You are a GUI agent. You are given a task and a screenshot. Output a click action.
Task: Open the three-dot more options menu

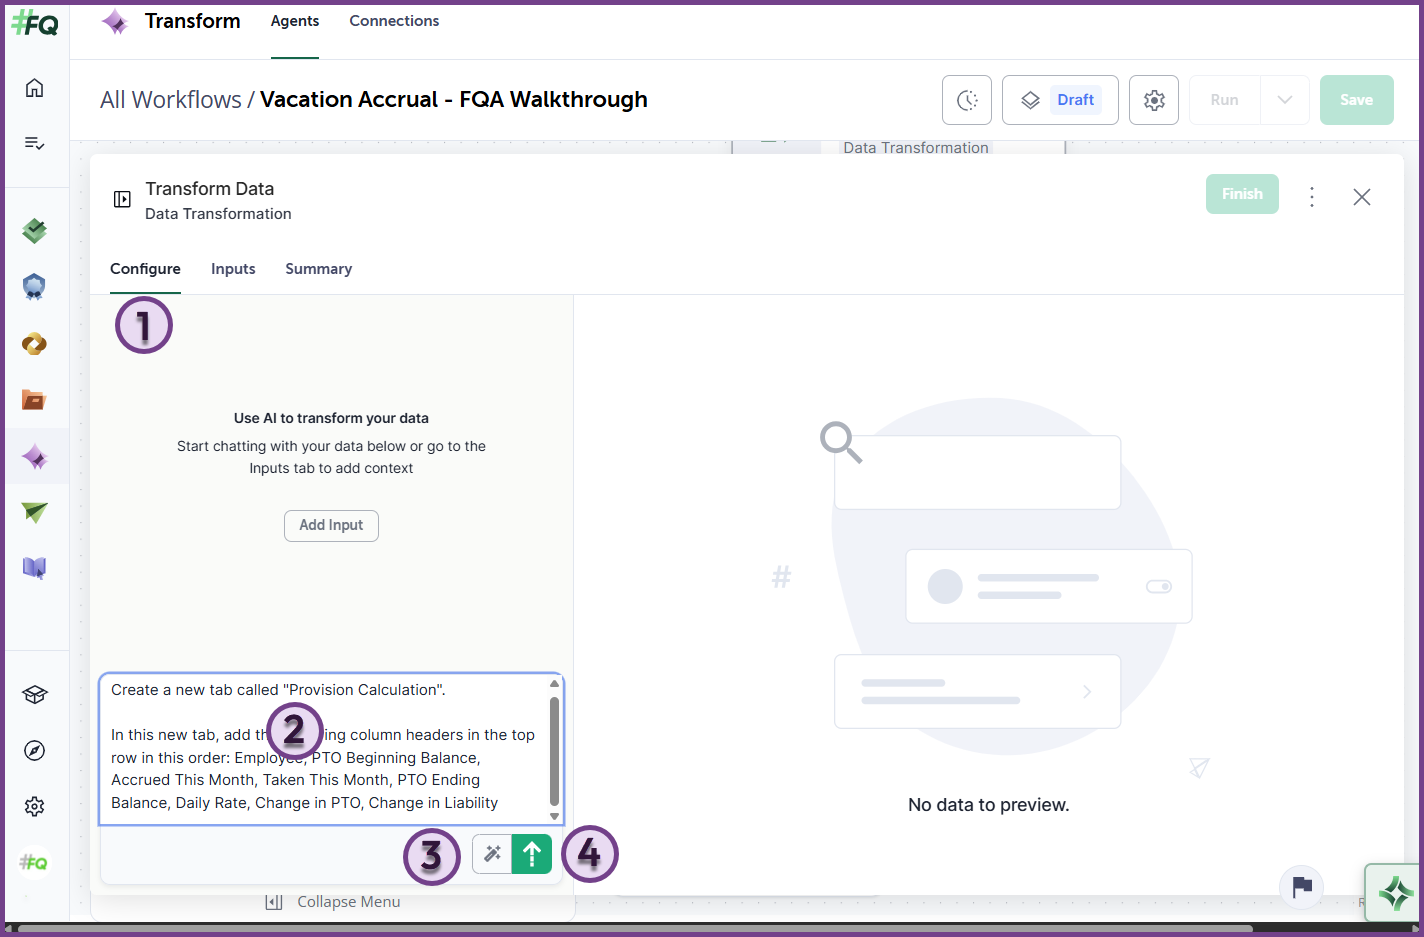1312,197
